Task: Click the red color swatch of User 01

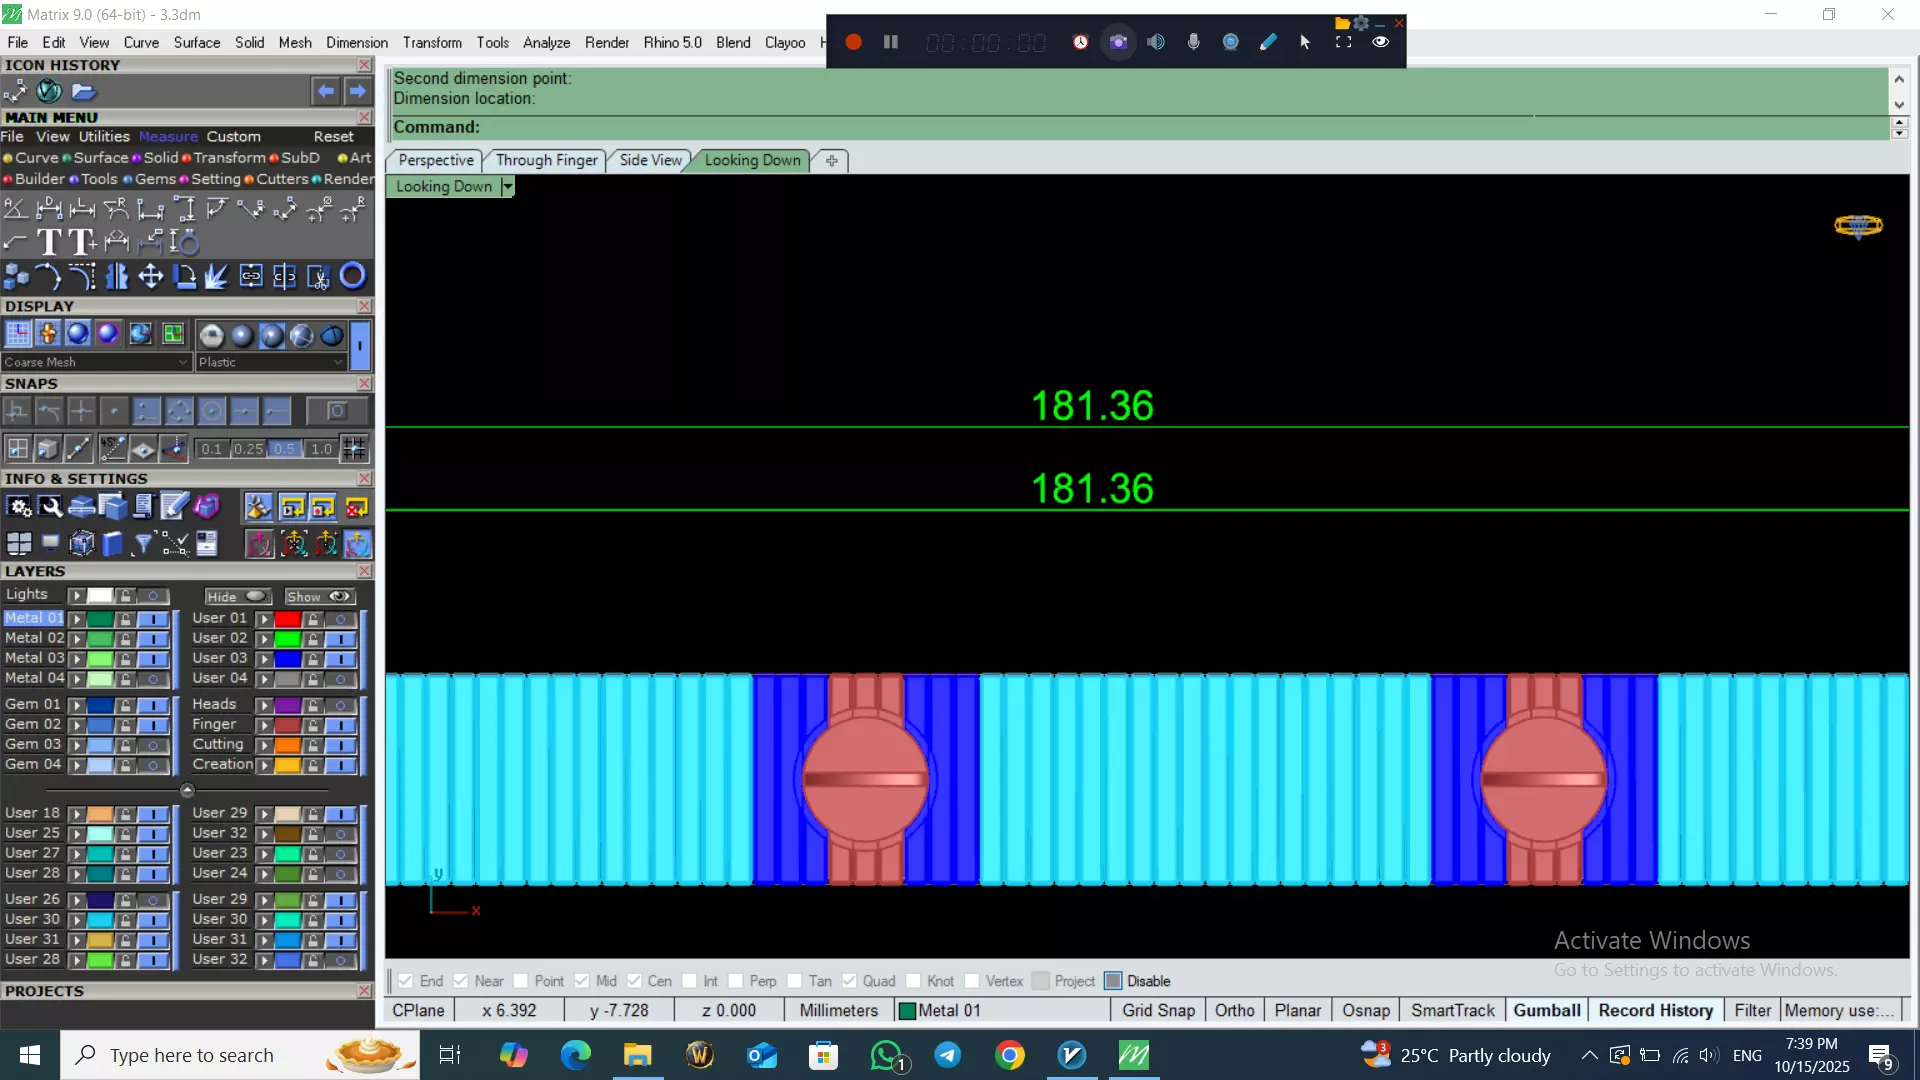Action: click(288, 619)
